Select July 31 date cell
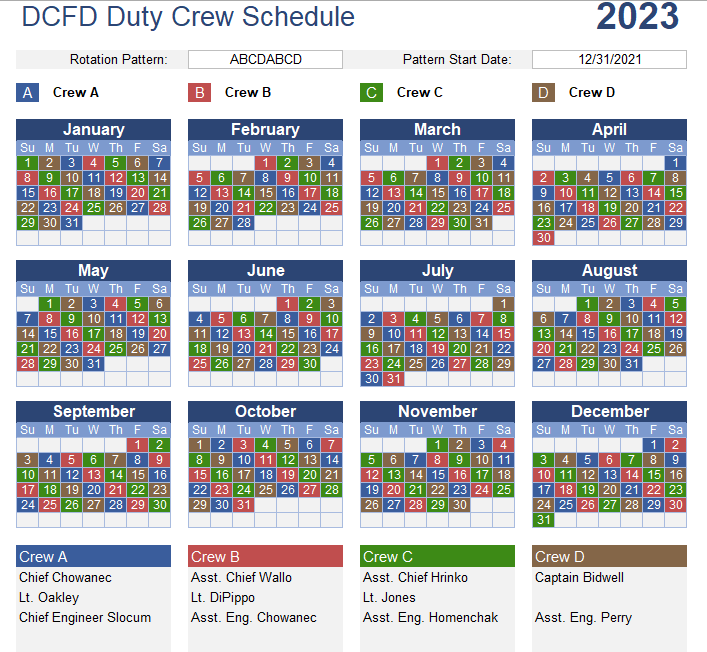Viewport: 707px width, 652px height. coord(394,379)
